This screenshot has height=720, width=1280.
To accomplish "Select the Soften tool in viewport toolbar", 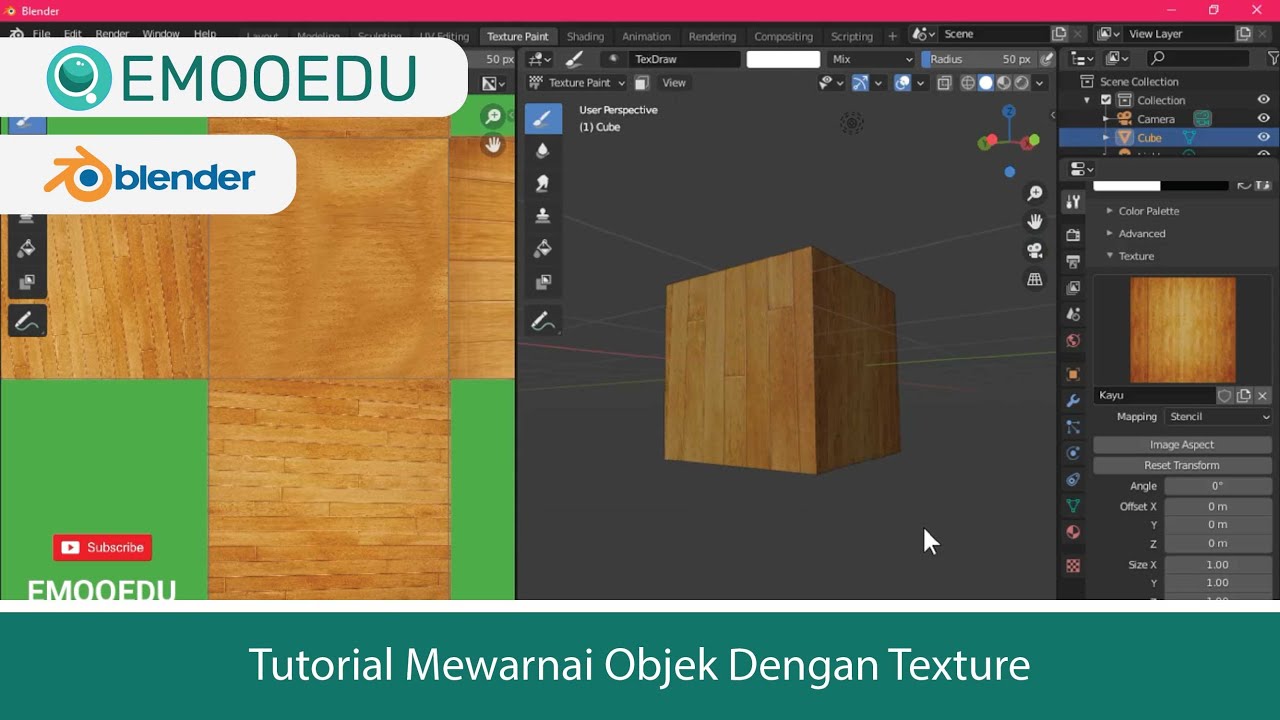I will 543,151.
